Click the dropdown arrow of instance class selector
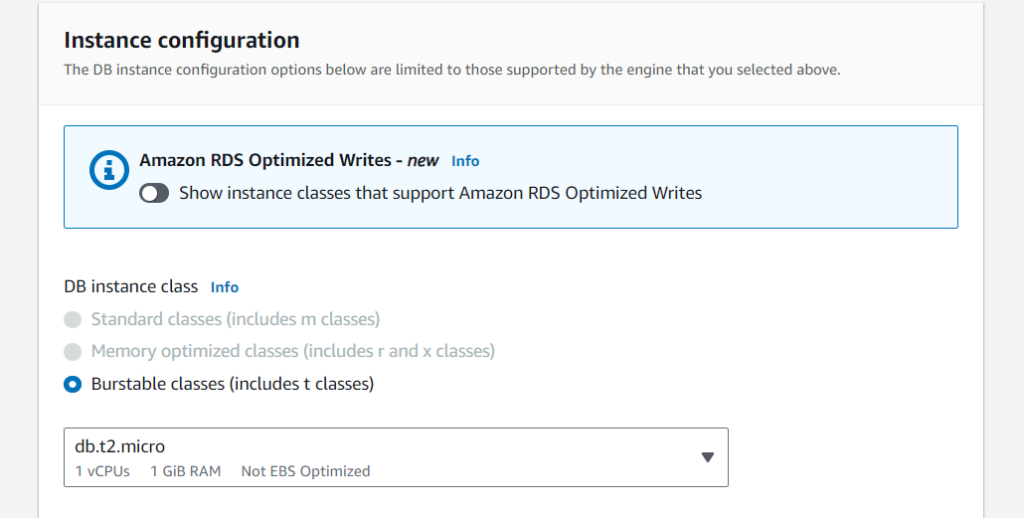The image size is (1024, 518). pos(707,457)
